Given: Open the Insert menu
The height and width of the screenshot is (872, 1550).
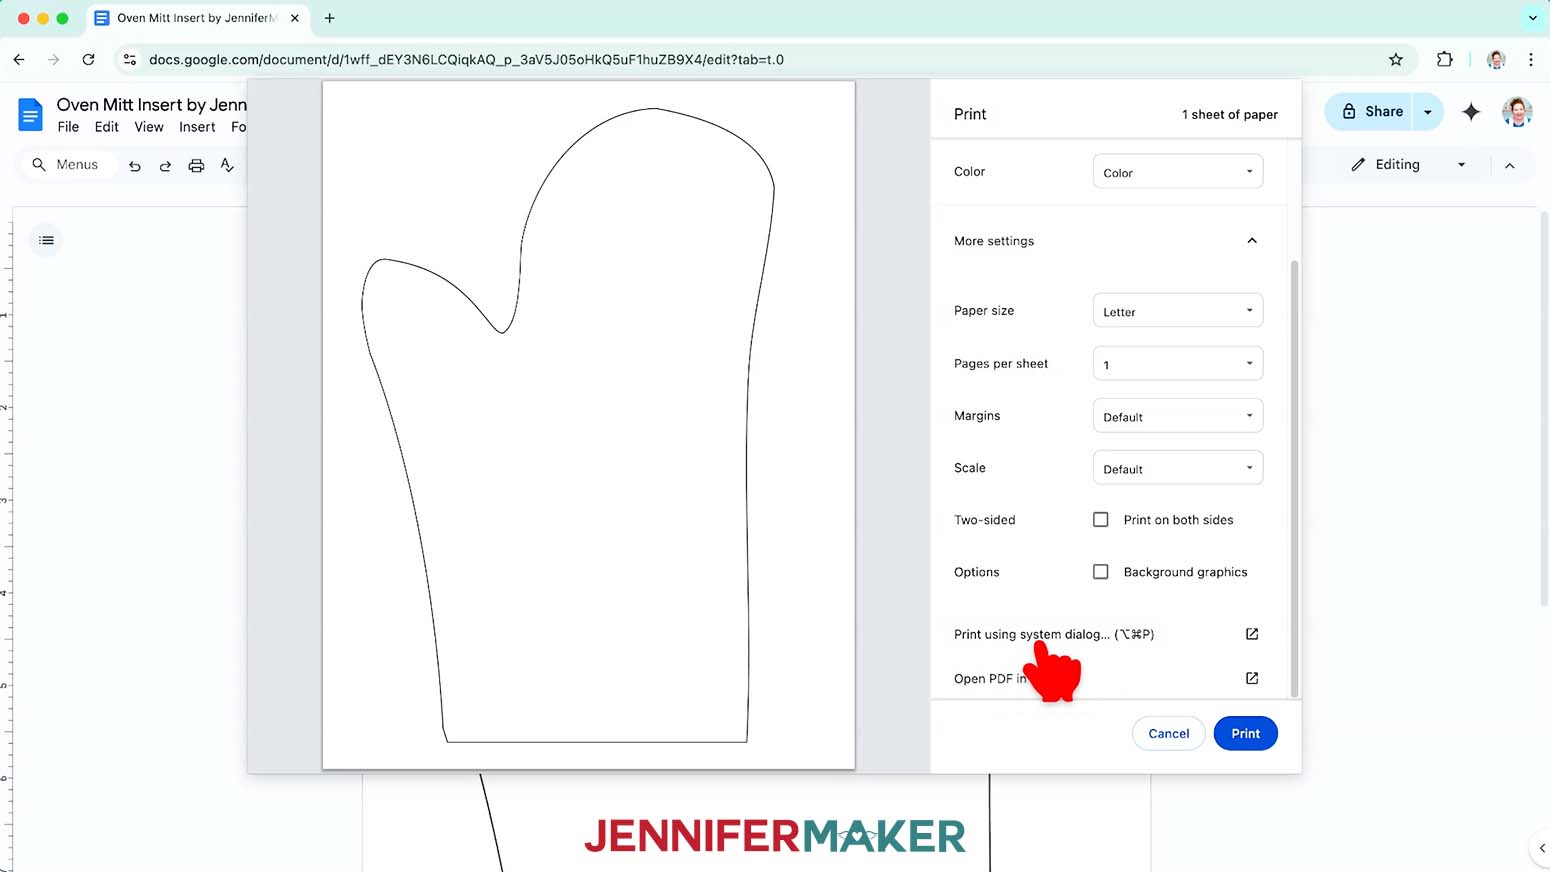Looking at the screenshot, I should tap(197, 127).
